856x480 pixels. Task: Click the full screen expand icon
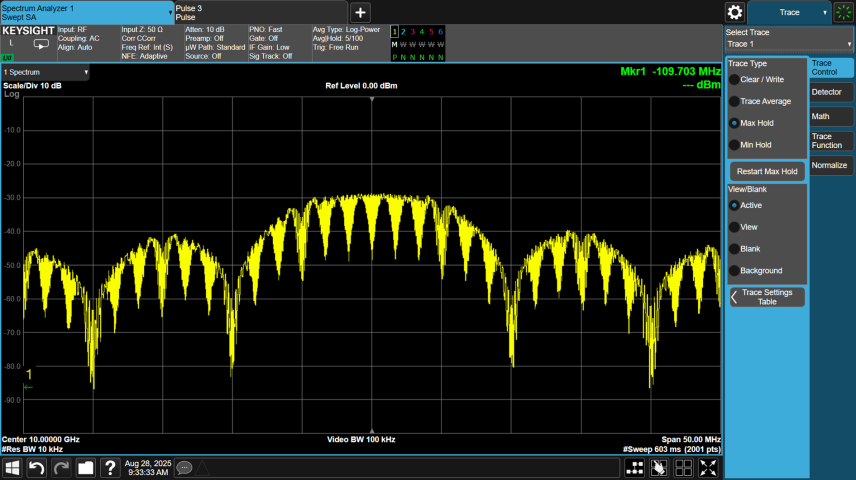(708, 467)
